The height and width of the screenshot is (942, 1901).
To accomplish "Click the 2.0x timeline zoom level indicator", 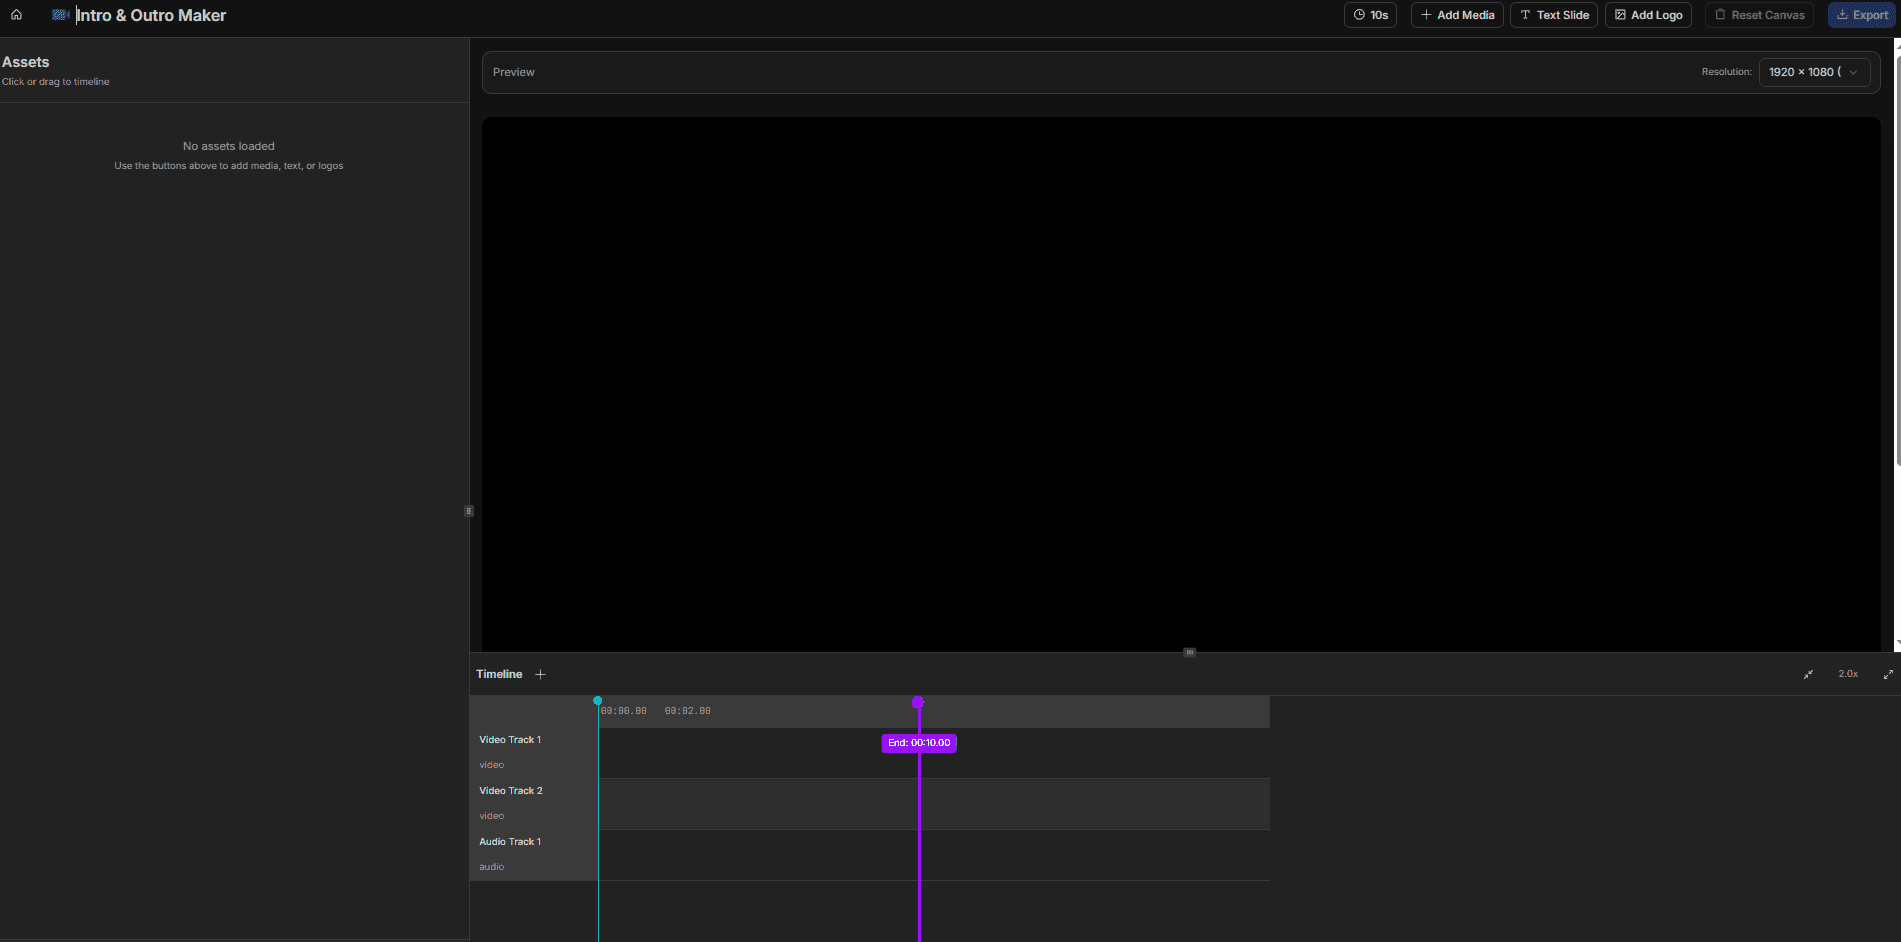I will click(x=1848, y=674).
